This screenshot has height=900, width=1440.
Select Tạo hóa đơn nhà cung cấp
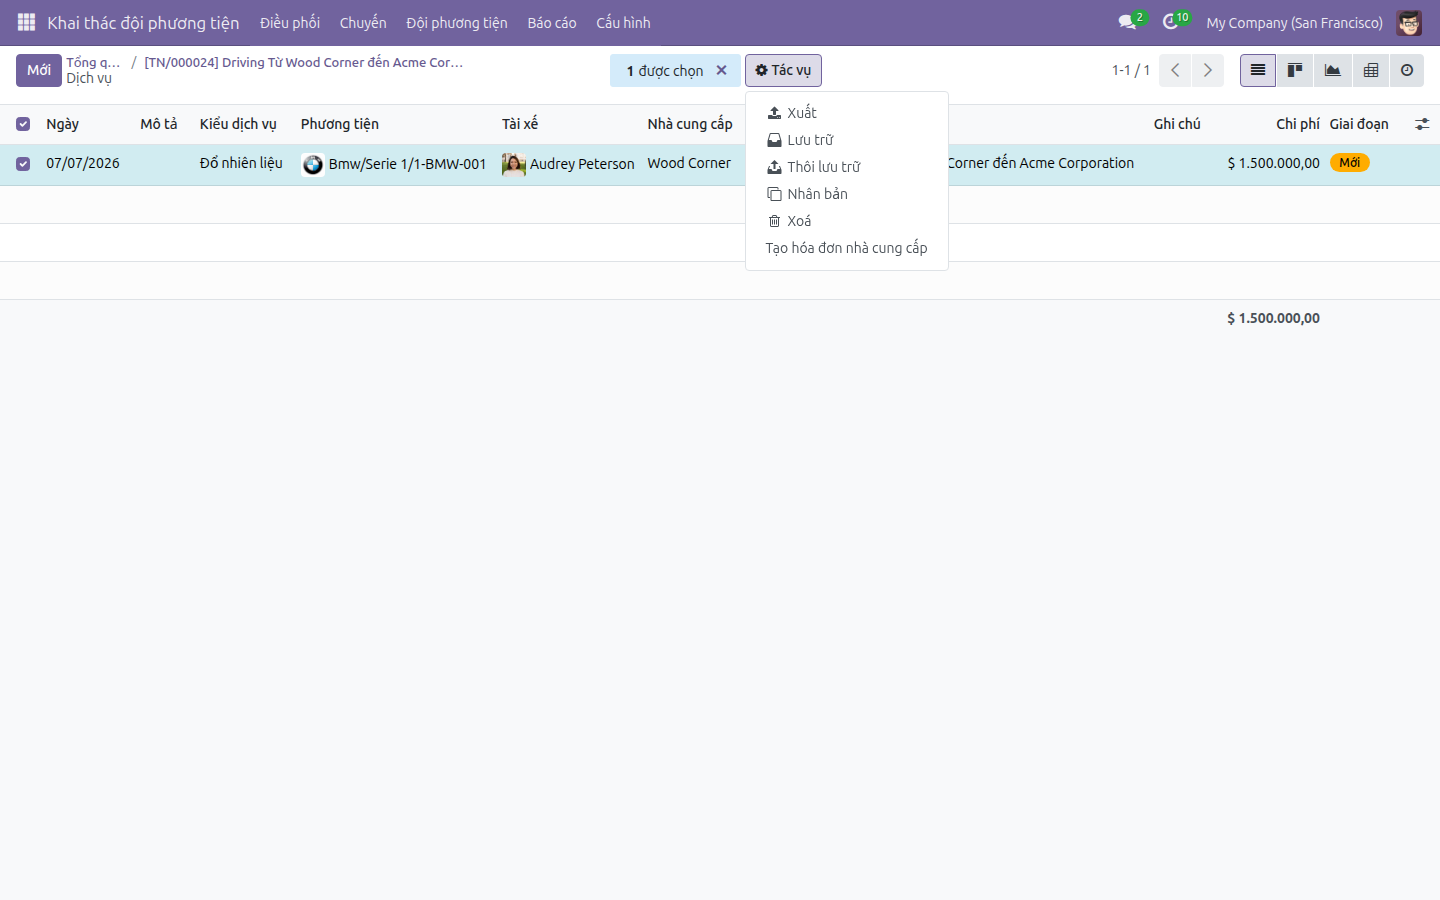[x=847, y=248]
